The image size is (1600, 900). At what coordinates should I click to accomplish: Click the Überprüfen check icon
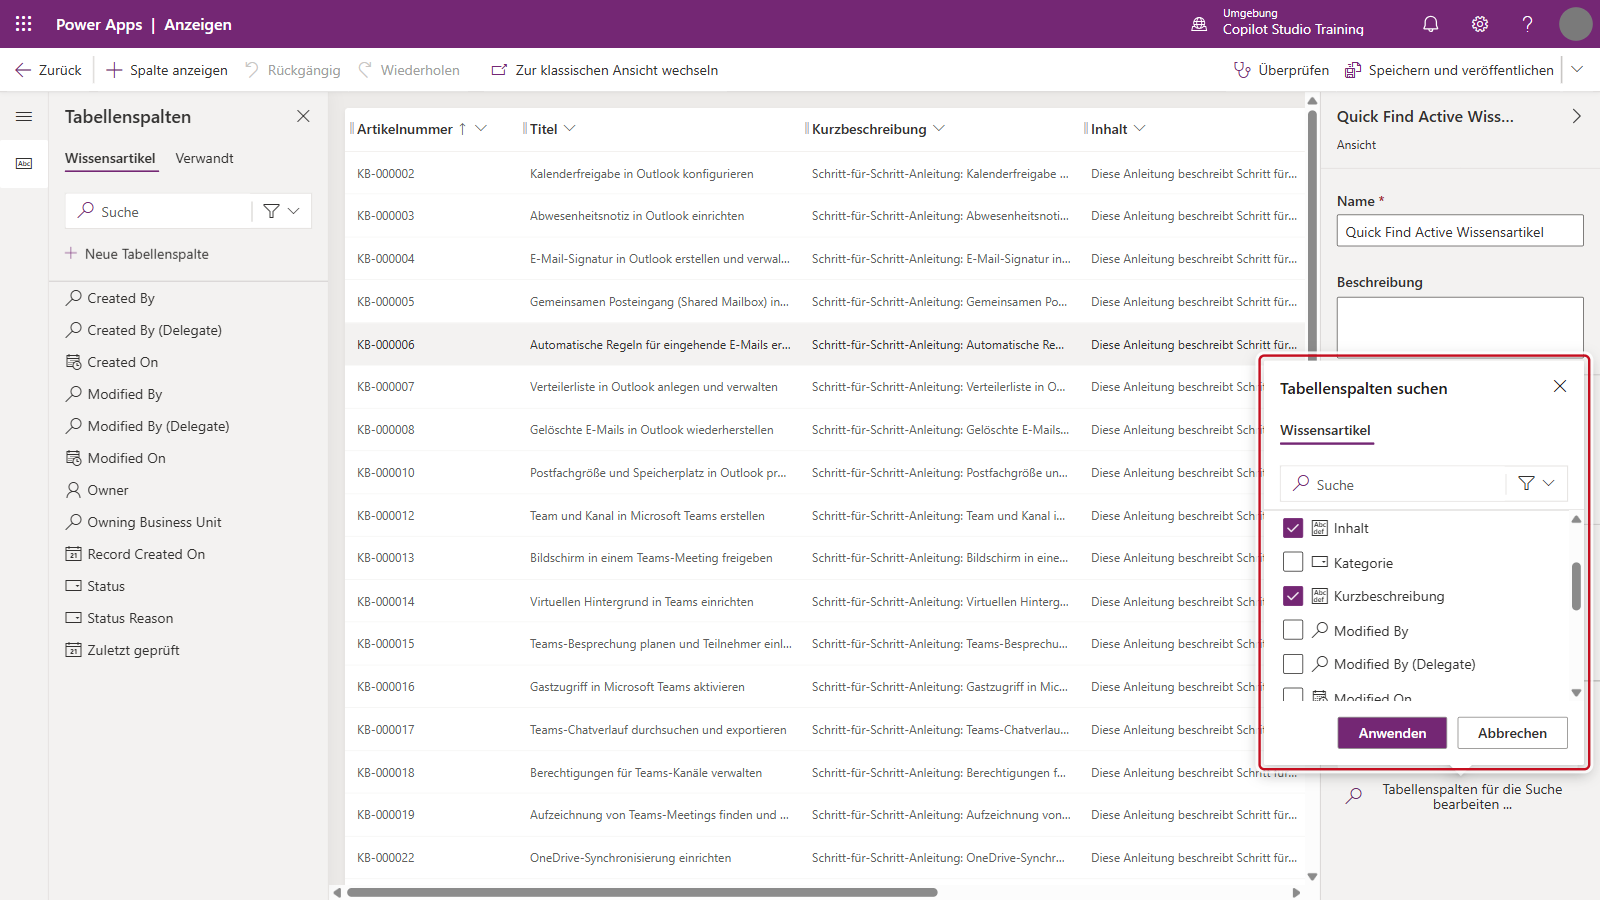(1242, 70)
